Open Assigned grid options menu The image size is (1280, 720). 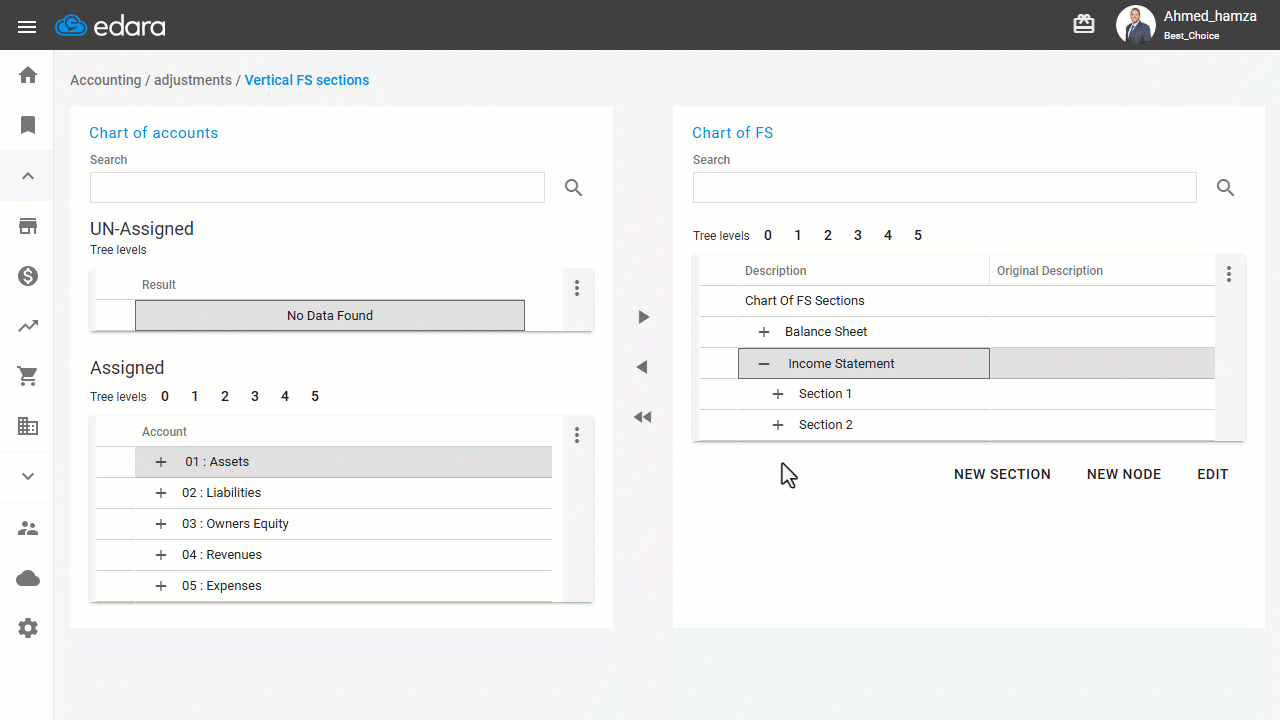(577, 435)
